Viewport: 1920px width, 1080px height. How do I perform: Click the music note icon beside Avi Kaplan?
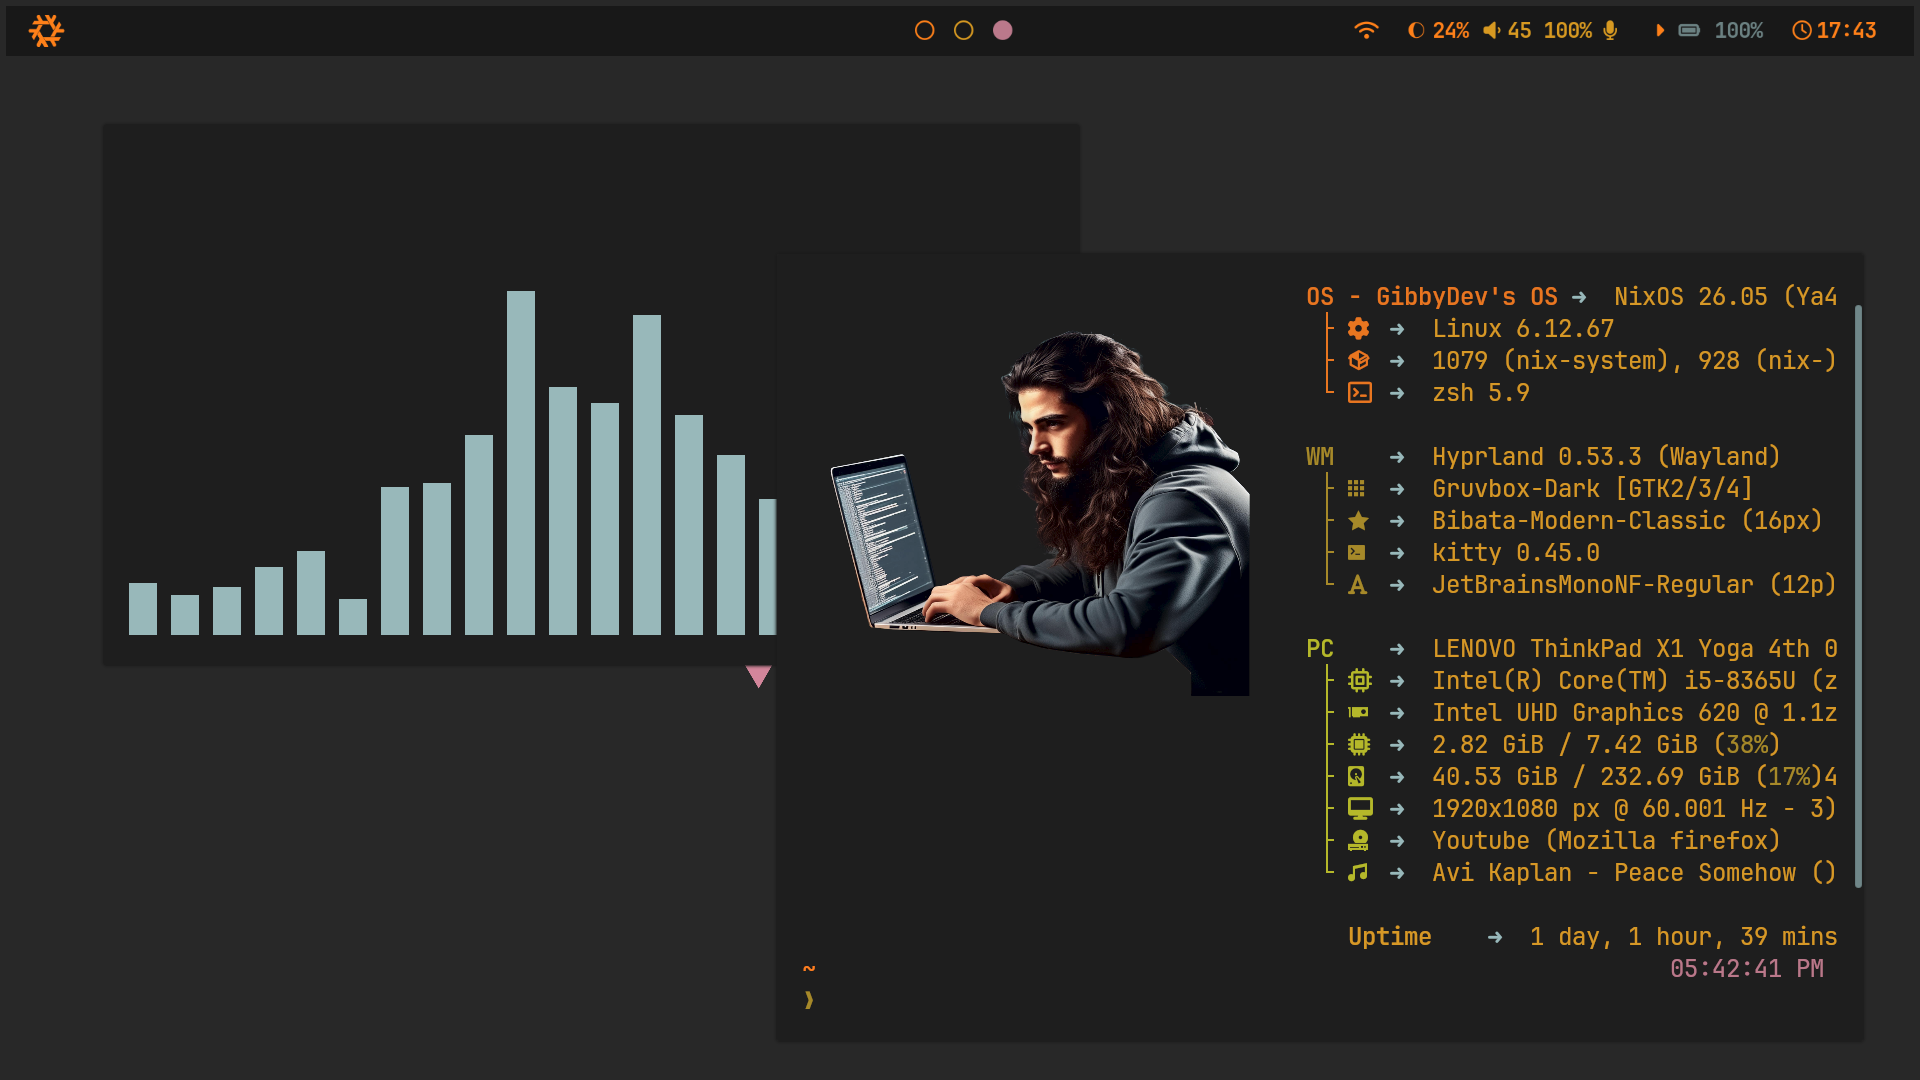coord(1357,873)
